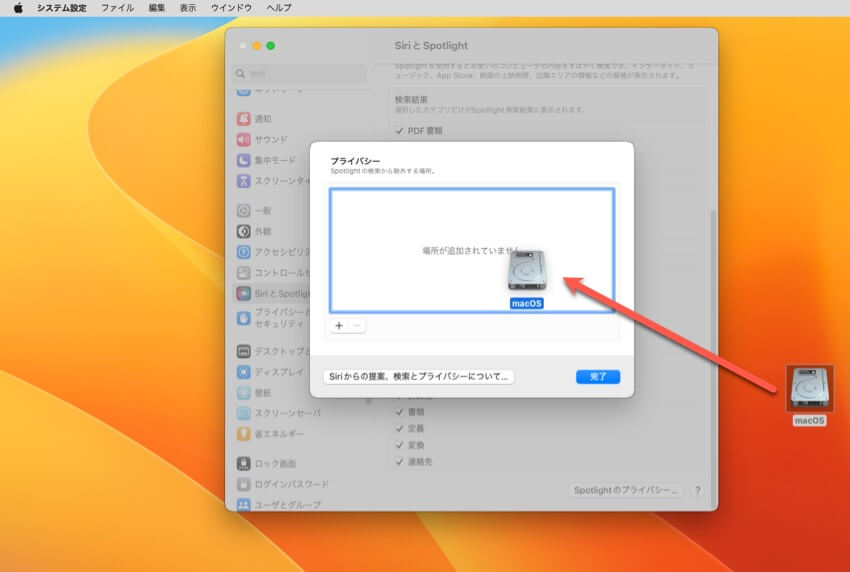
Task: Open the ヘルプ menu
Action: (x=279, y=8)
